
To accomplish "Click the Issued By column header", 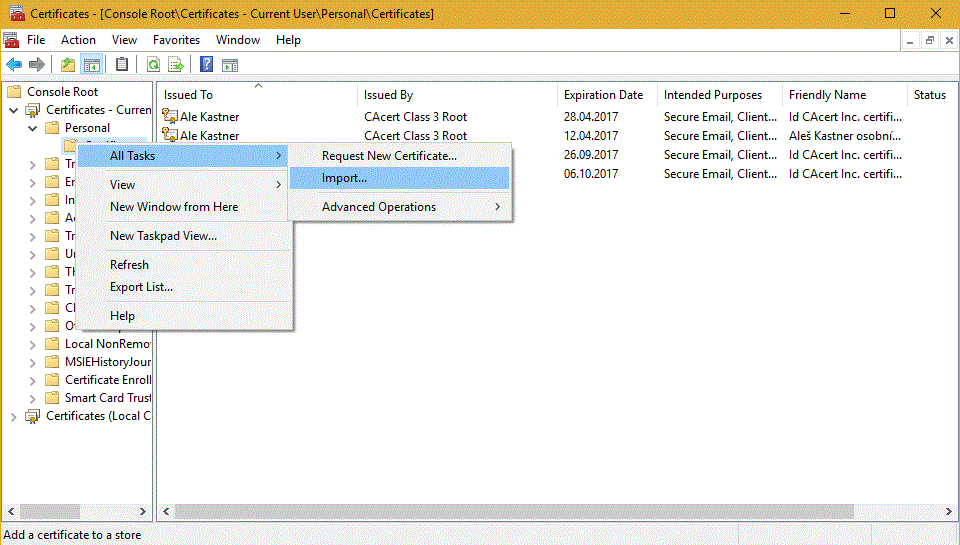I will [x=388, y=95].
